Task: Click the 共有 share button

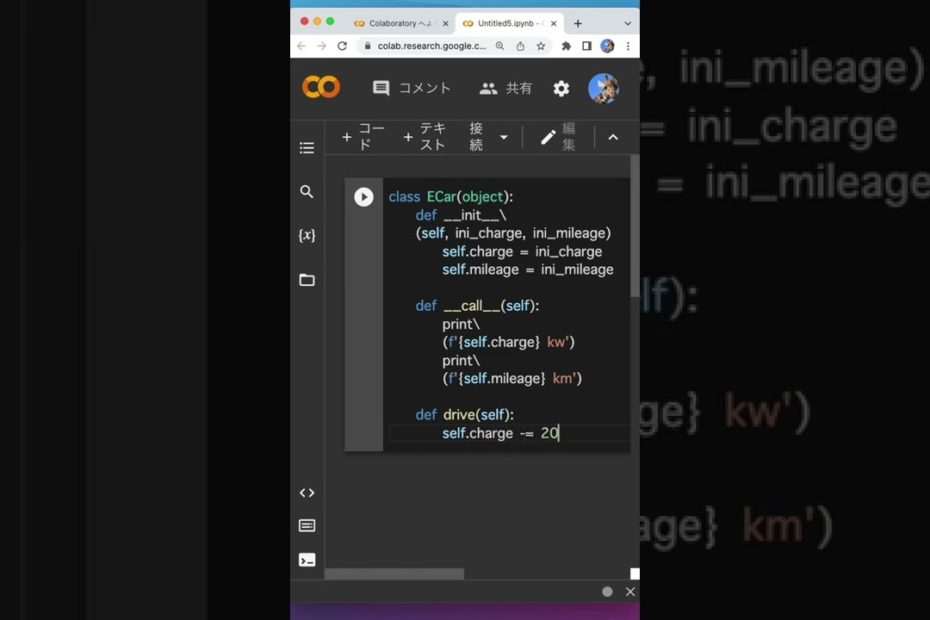Action: (x=506, y=88)
